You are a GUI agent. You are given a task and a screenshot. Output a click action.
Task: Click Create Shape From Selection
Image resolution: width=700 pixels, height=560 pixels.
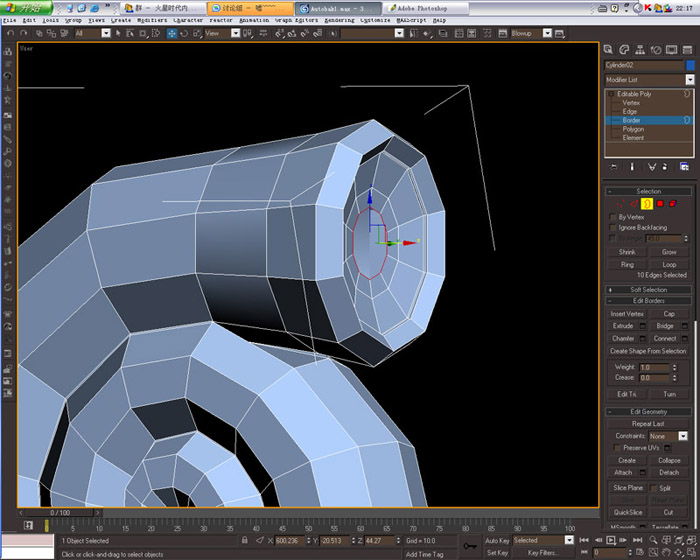(648, 351)
